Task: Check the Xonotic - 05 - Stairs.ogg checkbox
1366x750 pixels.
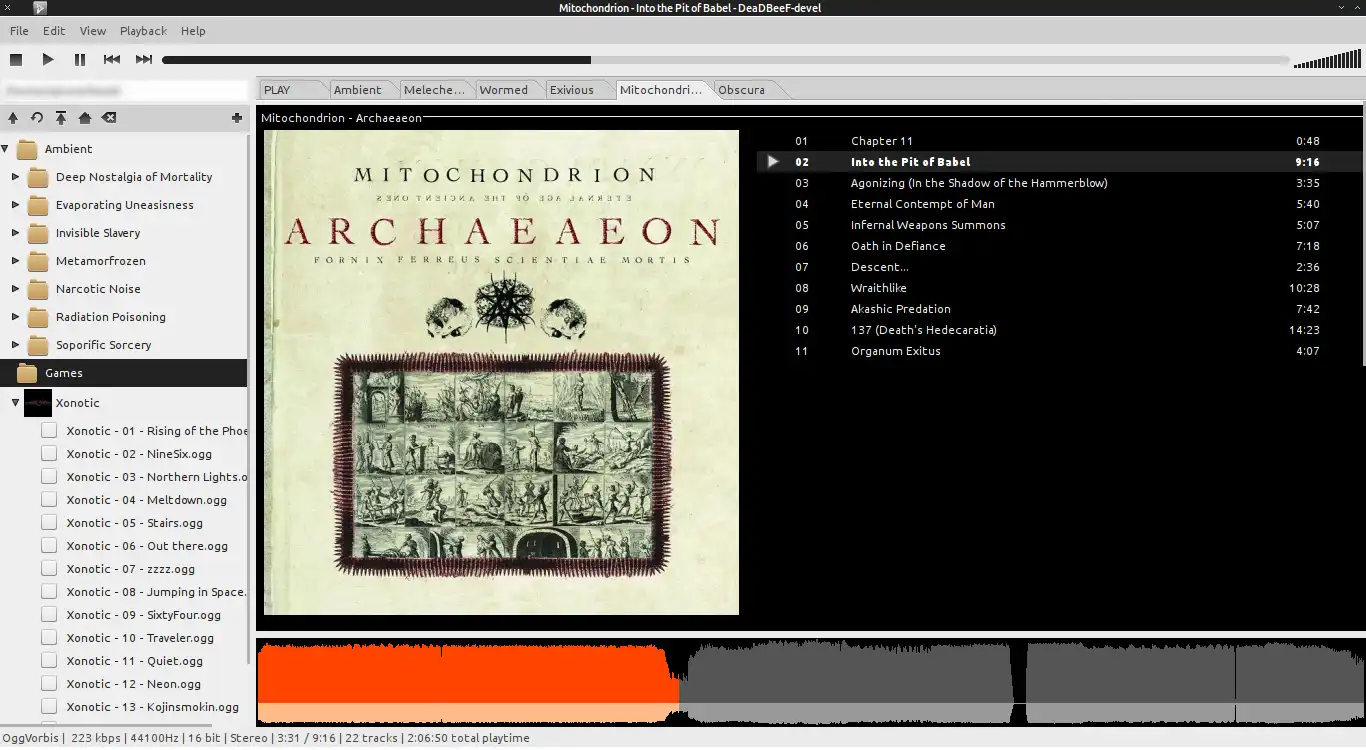Action: click(49, 523)
